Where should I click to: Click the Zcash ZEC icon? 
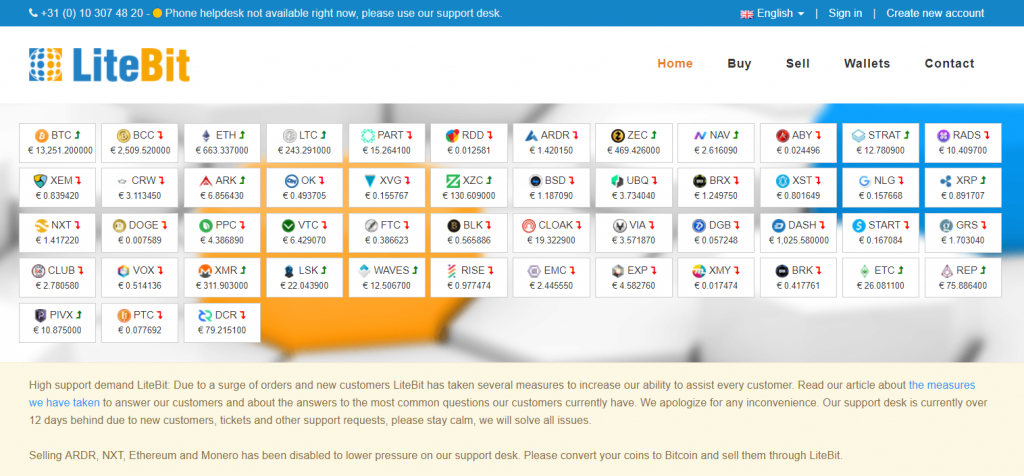pos(618,136)
